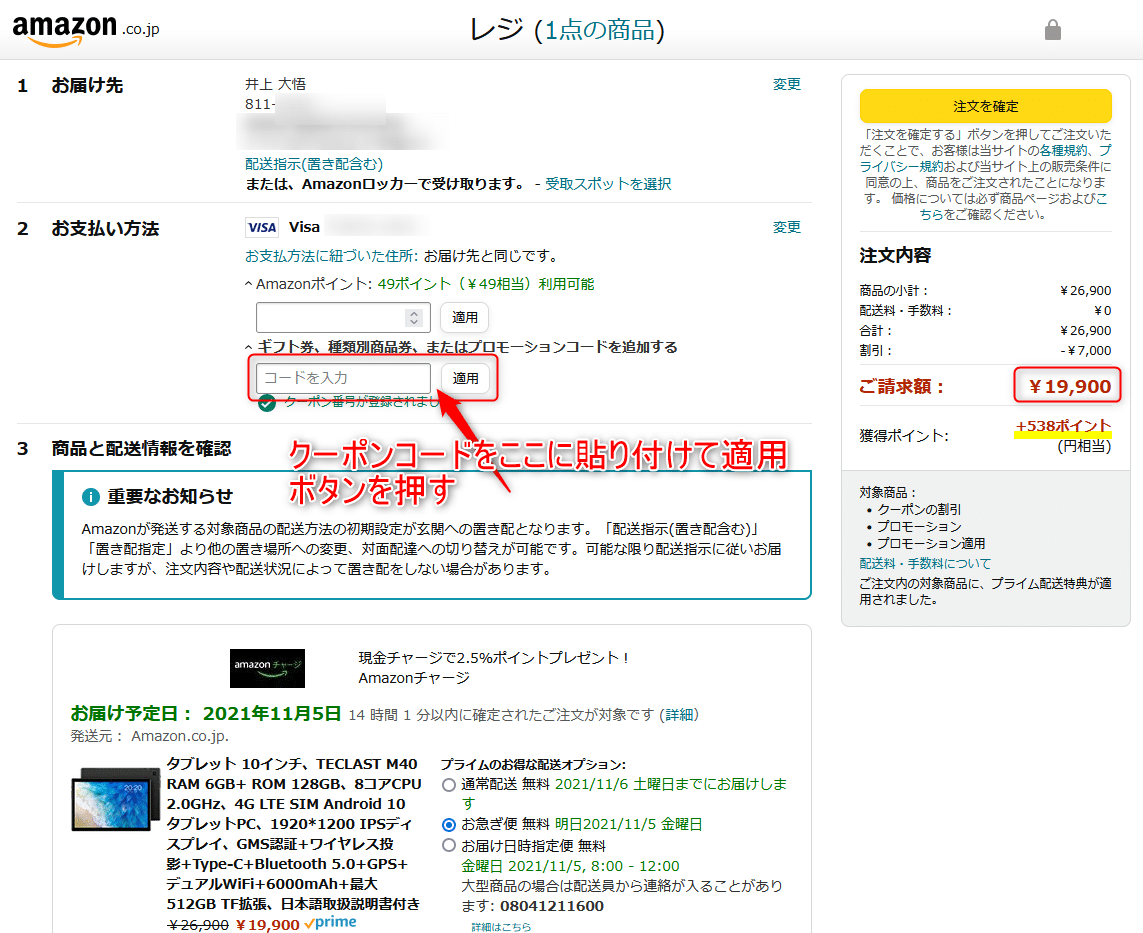Click the secure checkout lock icon
This screenshot has height=933, width=1143.
(1053, 30)
